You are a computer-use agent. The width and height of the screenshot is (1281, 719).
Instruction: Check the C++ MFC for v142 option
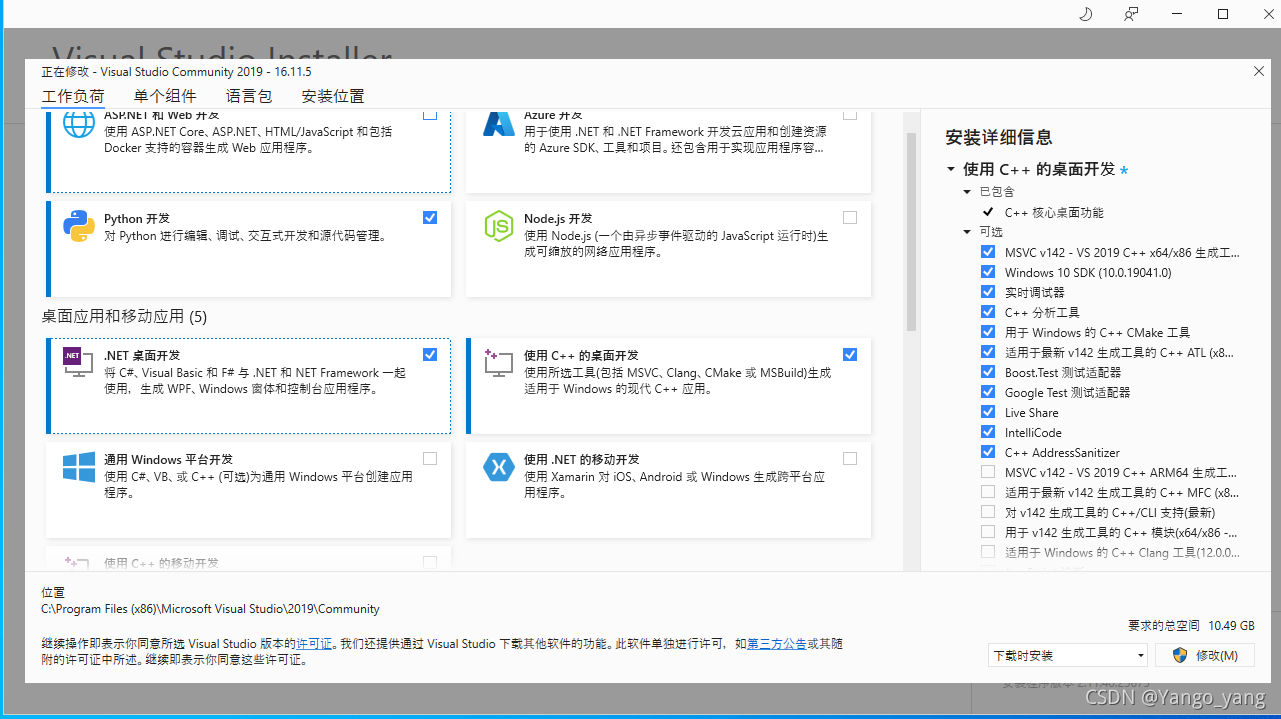pos(988,492)
